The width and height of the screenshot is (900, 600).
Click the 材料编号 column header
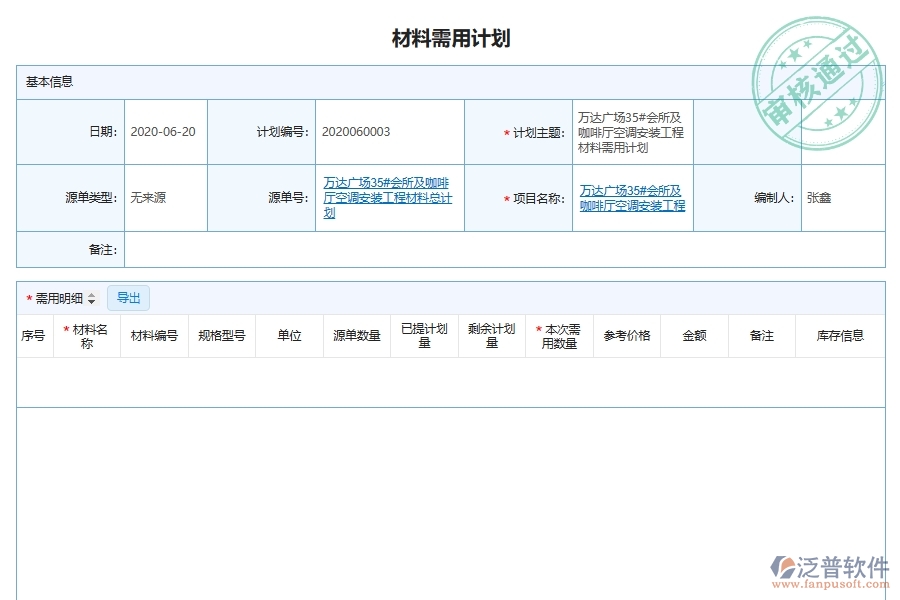coord(154,335)
